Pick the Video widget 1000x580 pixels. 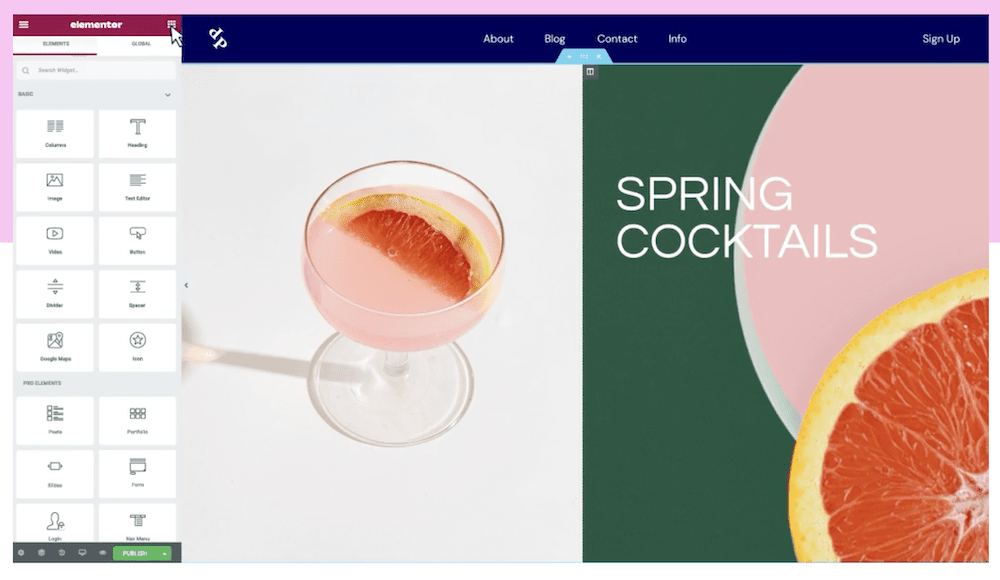[x=55, y=241]
